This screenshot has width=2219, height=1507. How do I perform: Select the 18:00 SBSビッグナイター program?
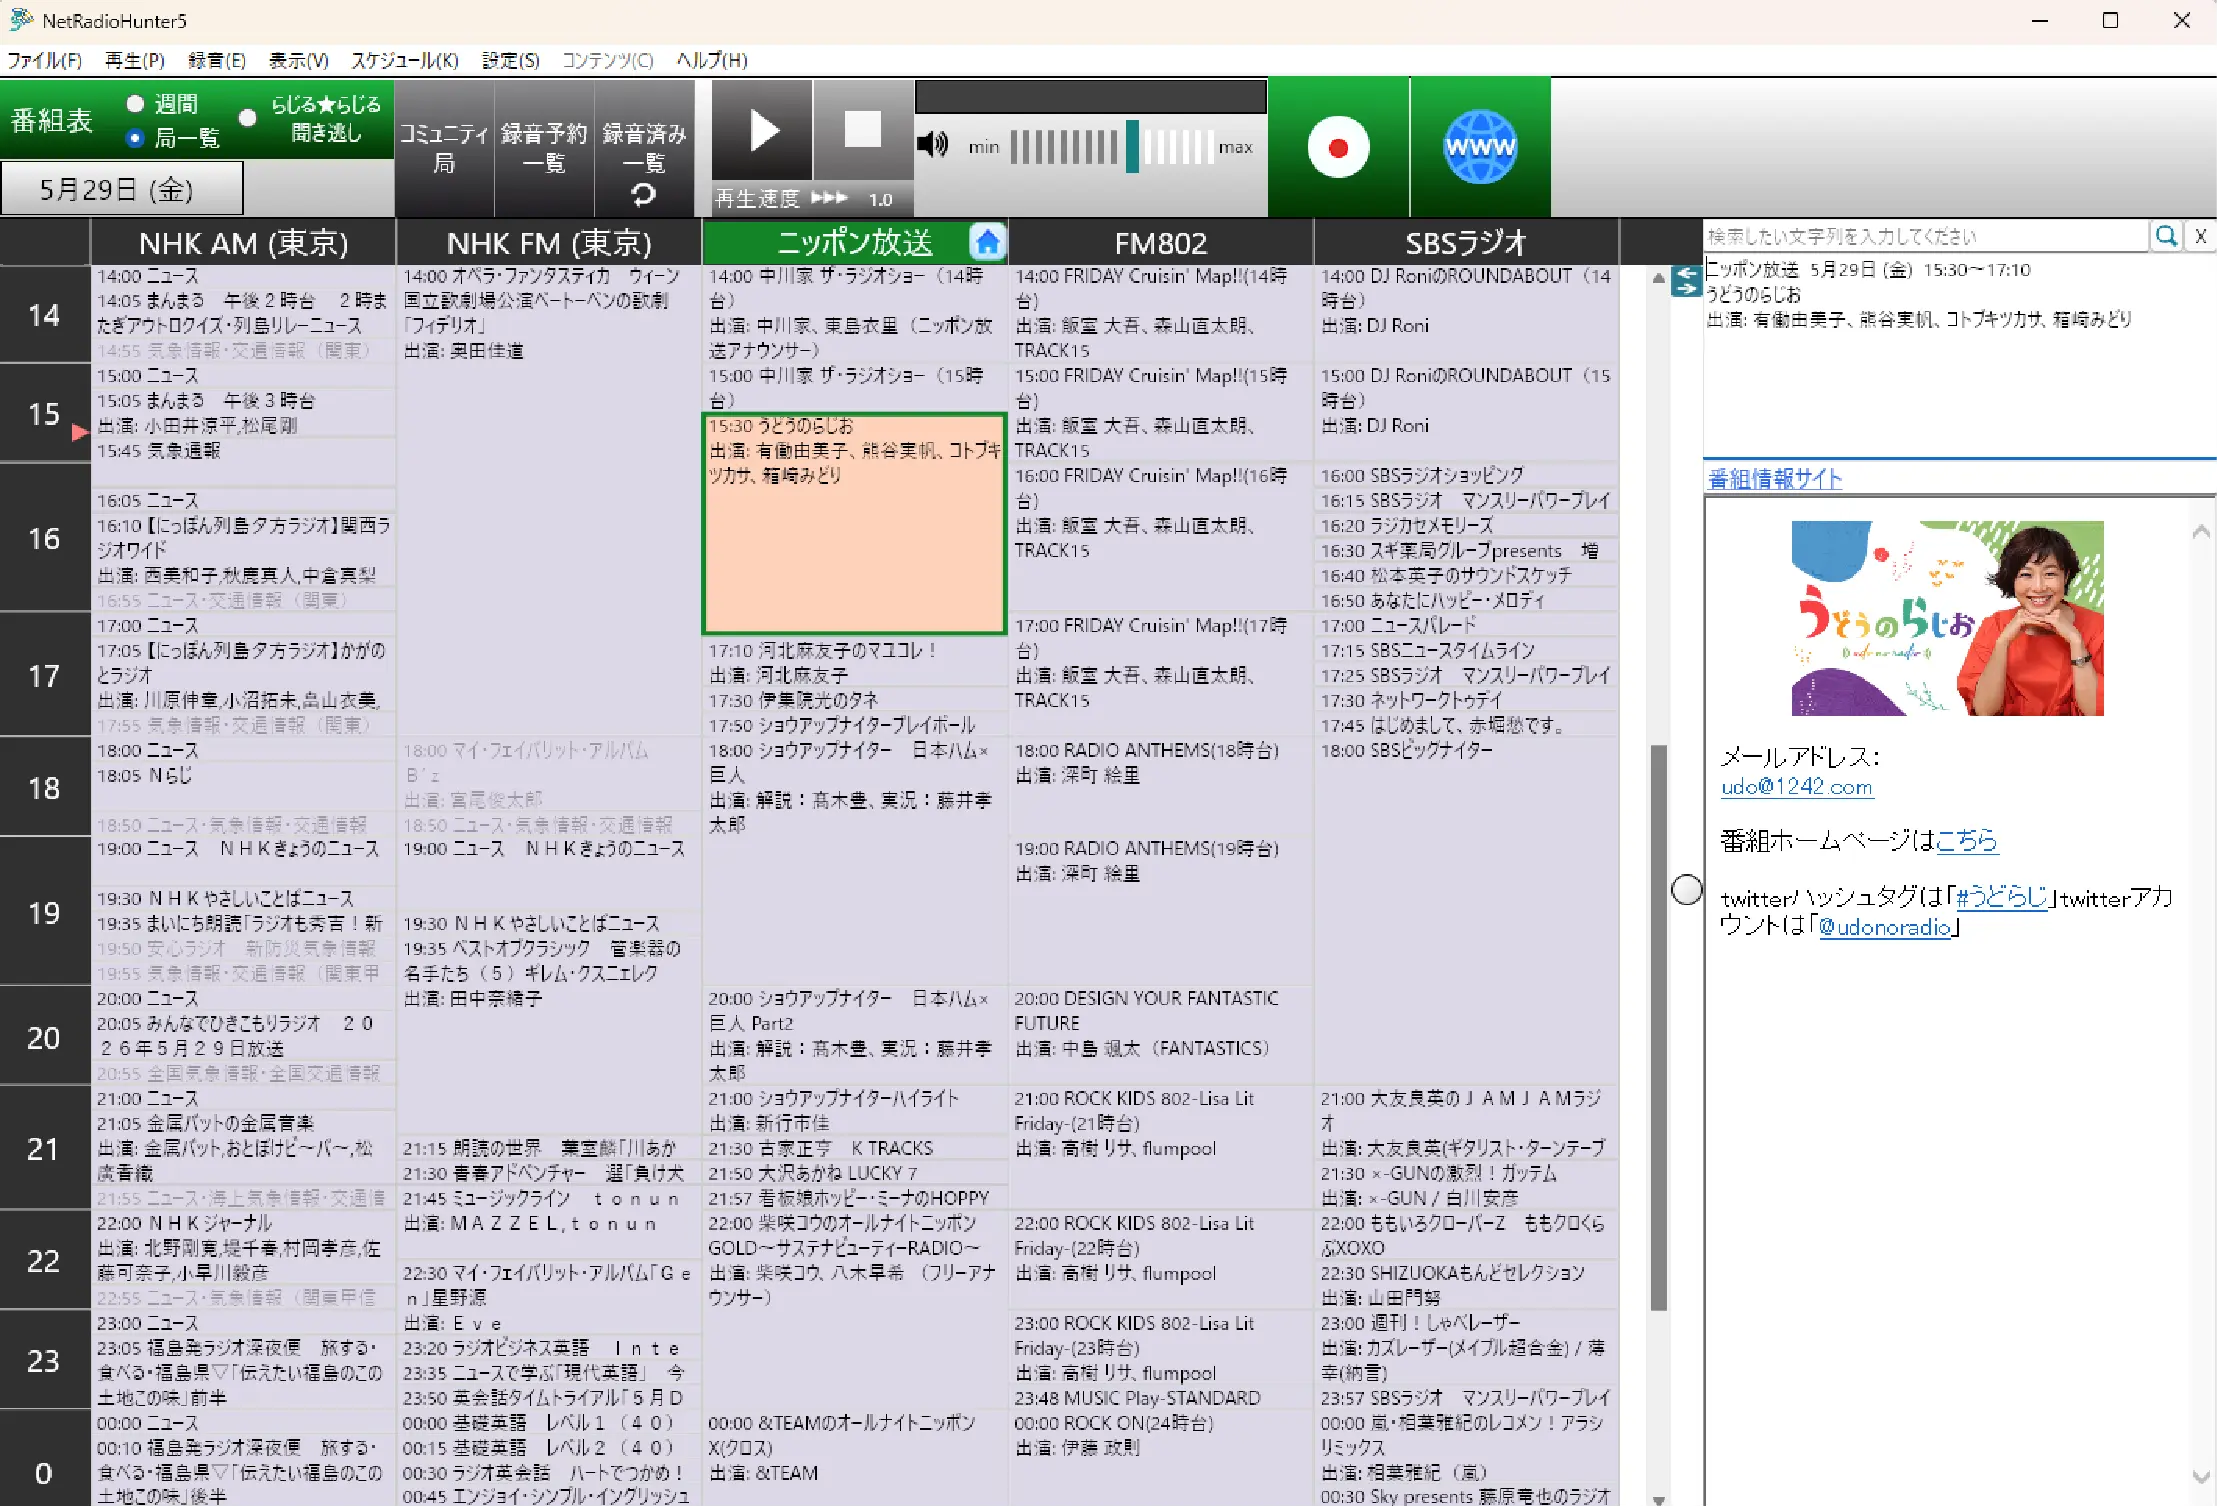[x=1466, y=909]
